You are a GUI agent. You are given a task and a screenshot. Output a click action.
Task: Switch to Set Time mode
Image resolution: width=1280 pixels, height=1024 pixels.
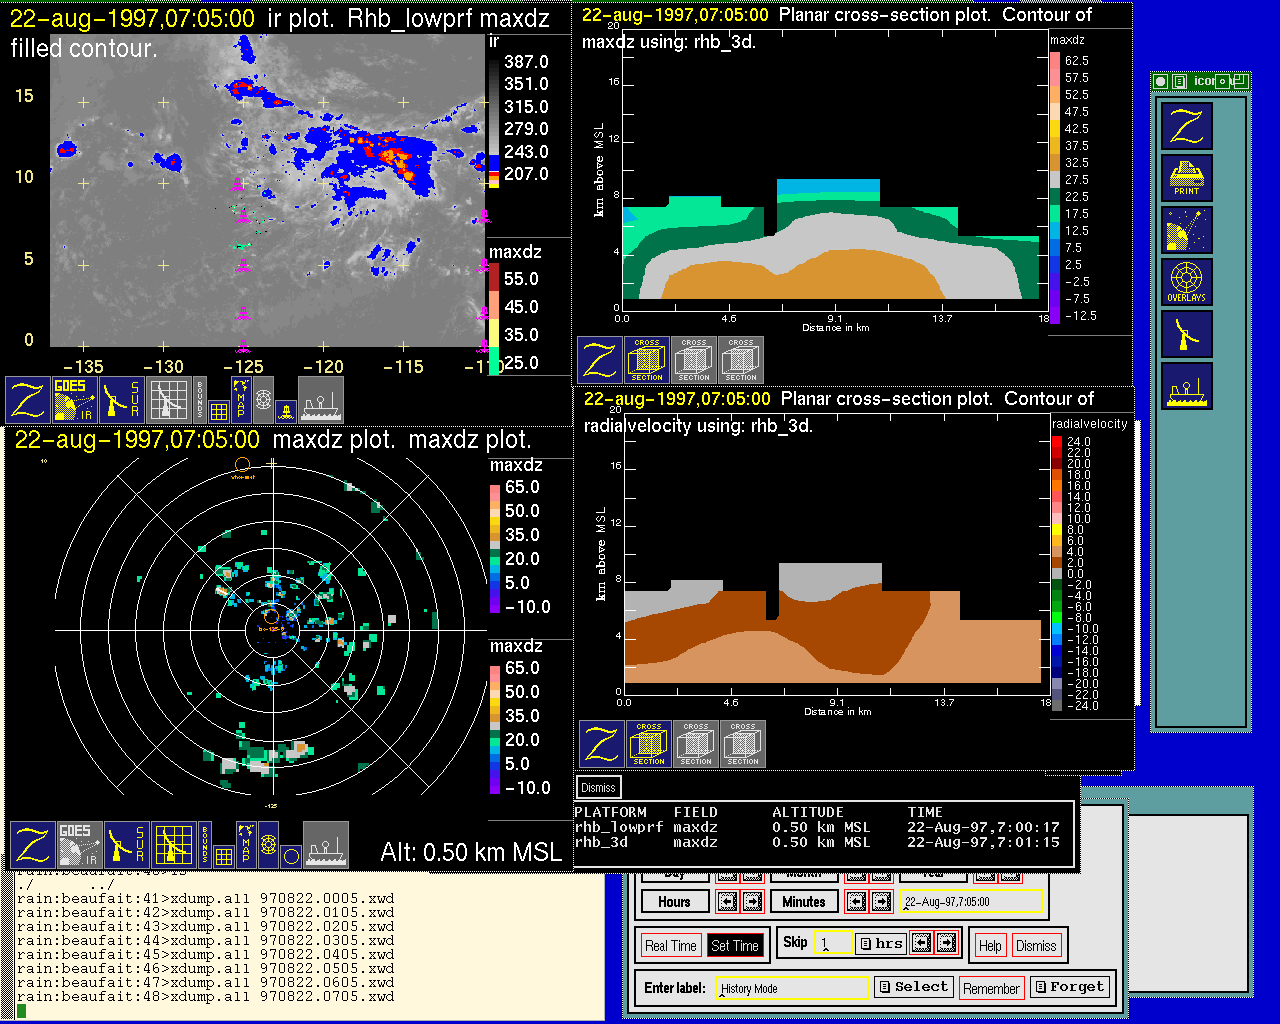point(735,945)
